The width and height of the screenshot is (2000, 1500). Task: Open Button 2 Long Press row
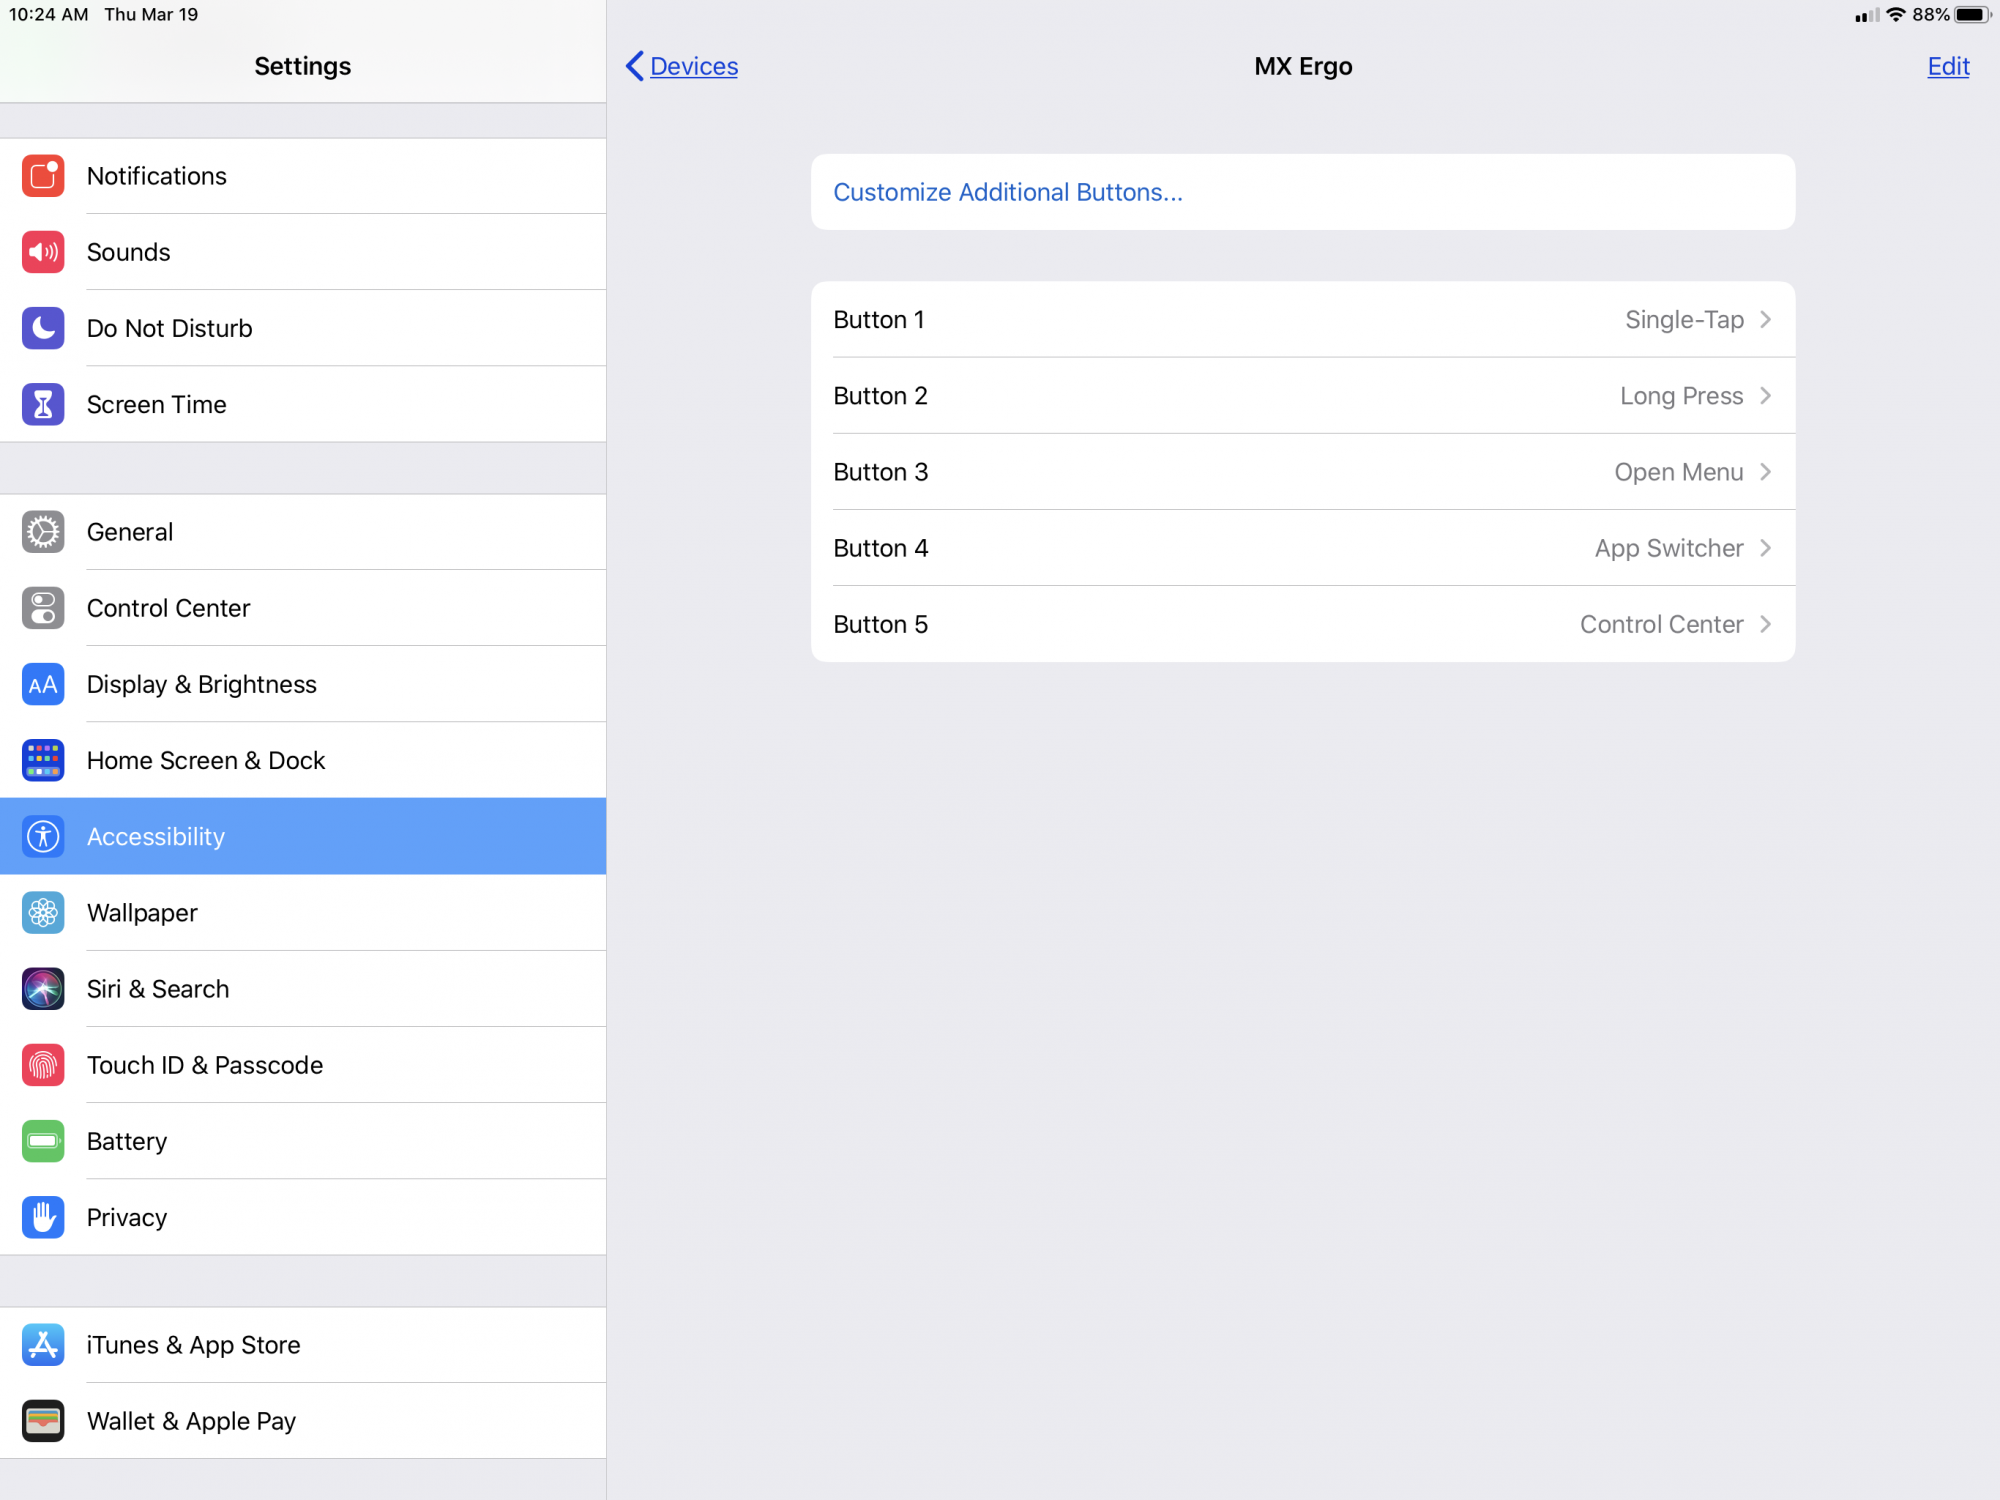coord(1302,396)
